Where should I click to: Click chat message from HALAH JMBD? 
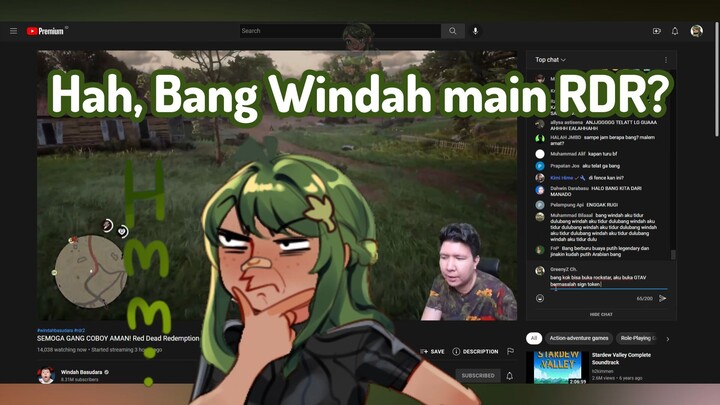(602, 140)
